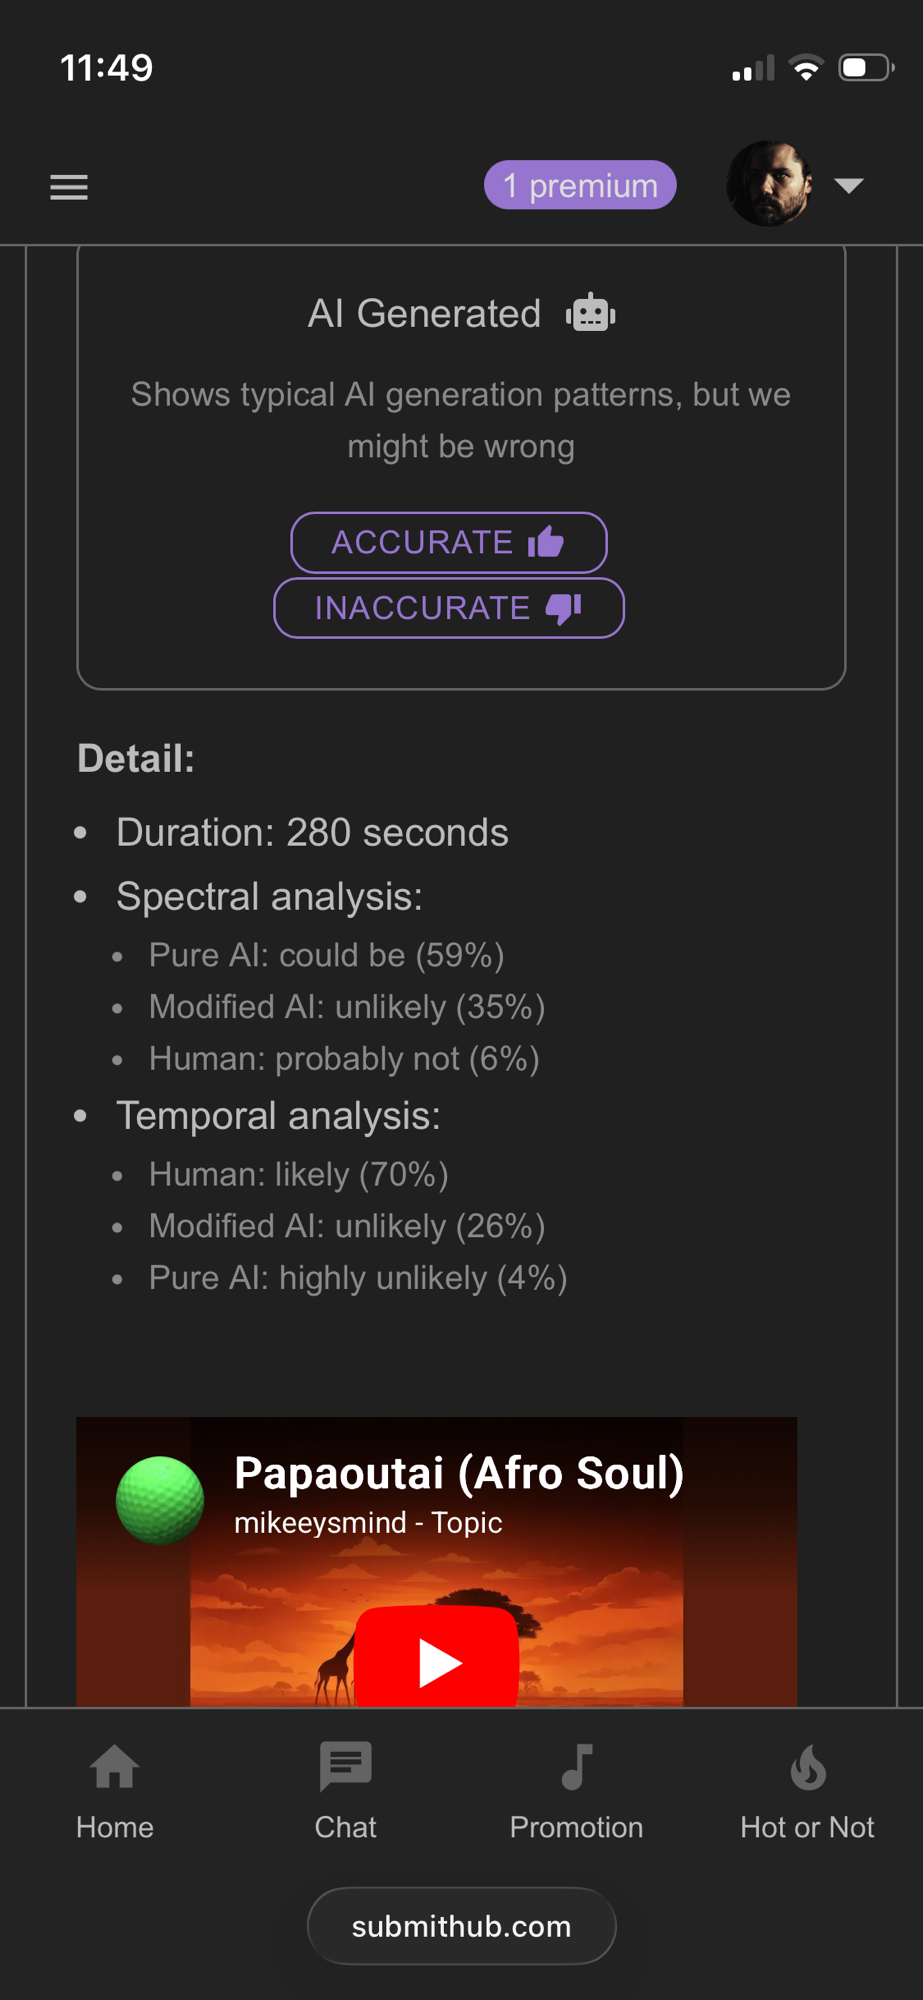This screenshot has width=923, height=2000.
Task: Switch to the Promotion tab
Action: (576, 1790)
